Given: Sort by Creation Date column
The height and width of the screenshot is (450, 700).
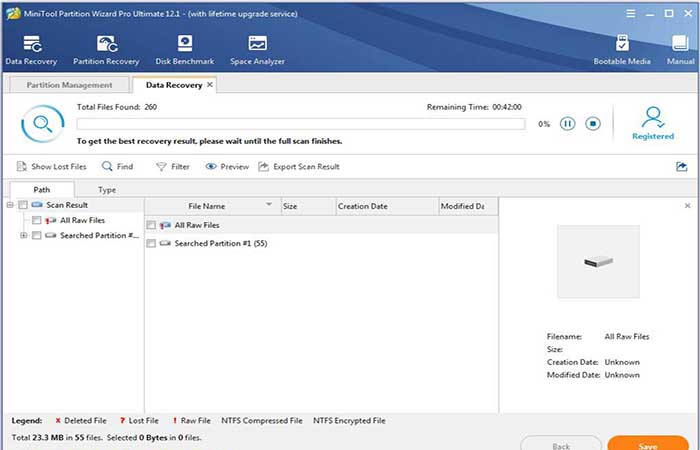Looking at the screenshot, I should [387, 206].
